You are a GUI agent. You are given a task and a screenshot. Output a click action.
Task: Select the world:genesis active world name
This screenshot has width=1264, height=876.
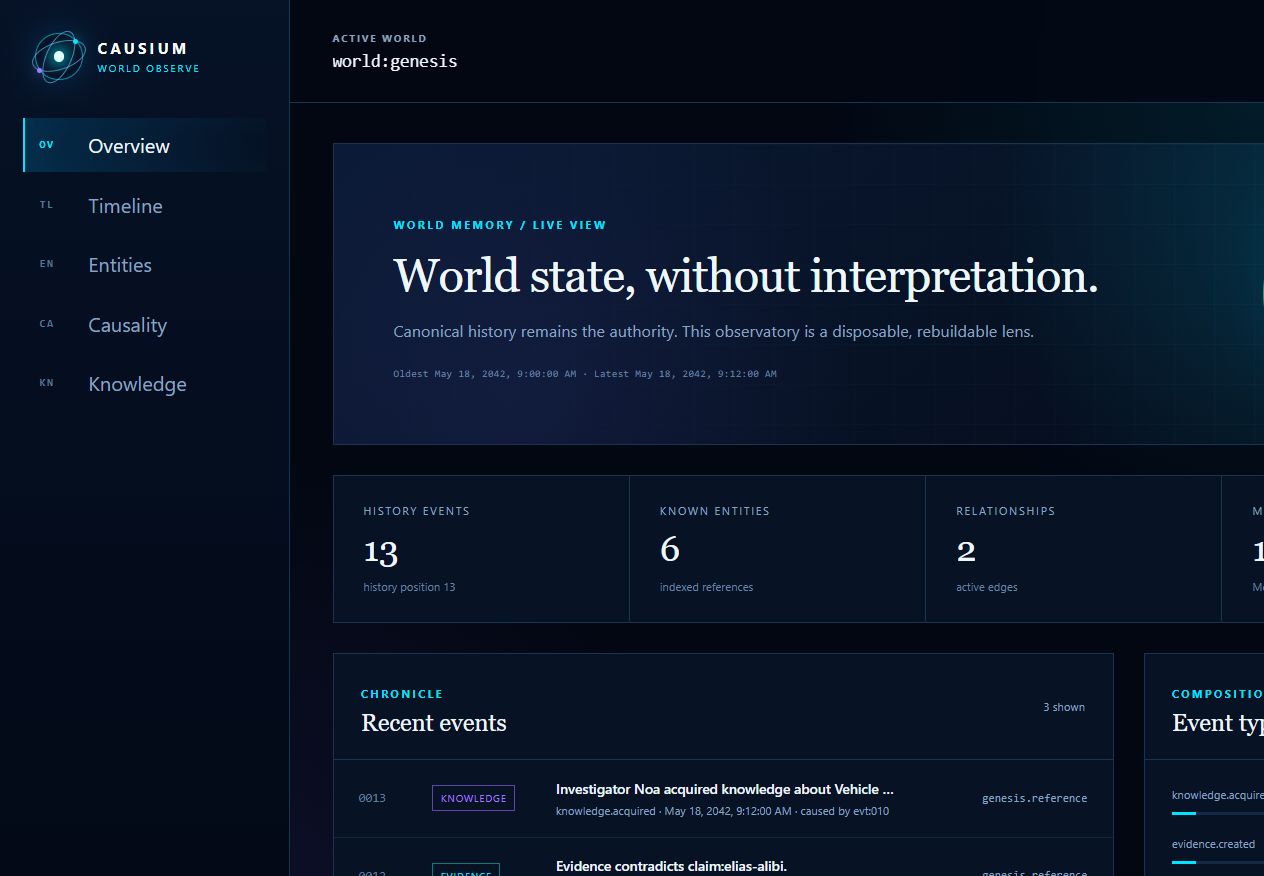(x=395, y=61)
